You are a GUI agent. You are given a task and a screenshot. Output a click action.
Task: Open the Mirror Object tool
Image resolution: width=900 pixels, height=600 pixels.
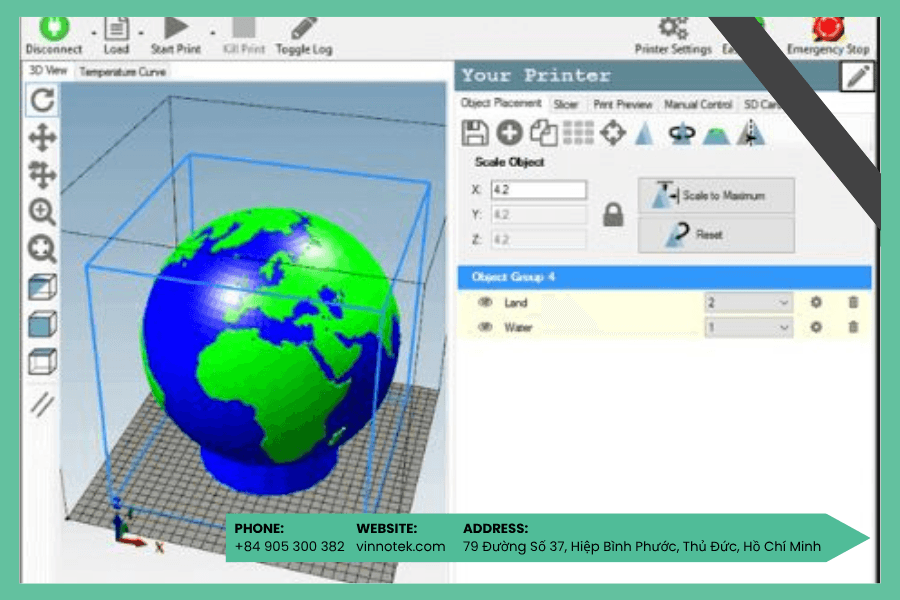pos(751,133)
